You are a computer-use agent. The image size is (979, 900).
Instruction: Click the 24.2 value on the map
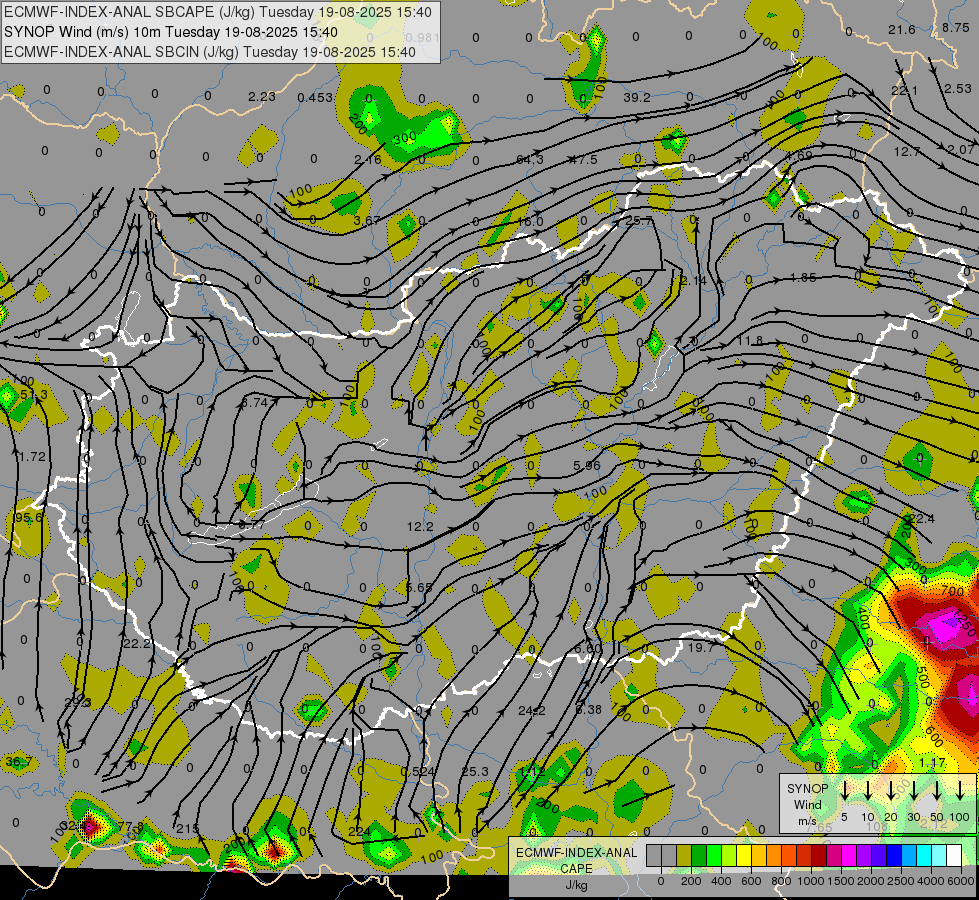pyautogui.click(x=532, y=710)
